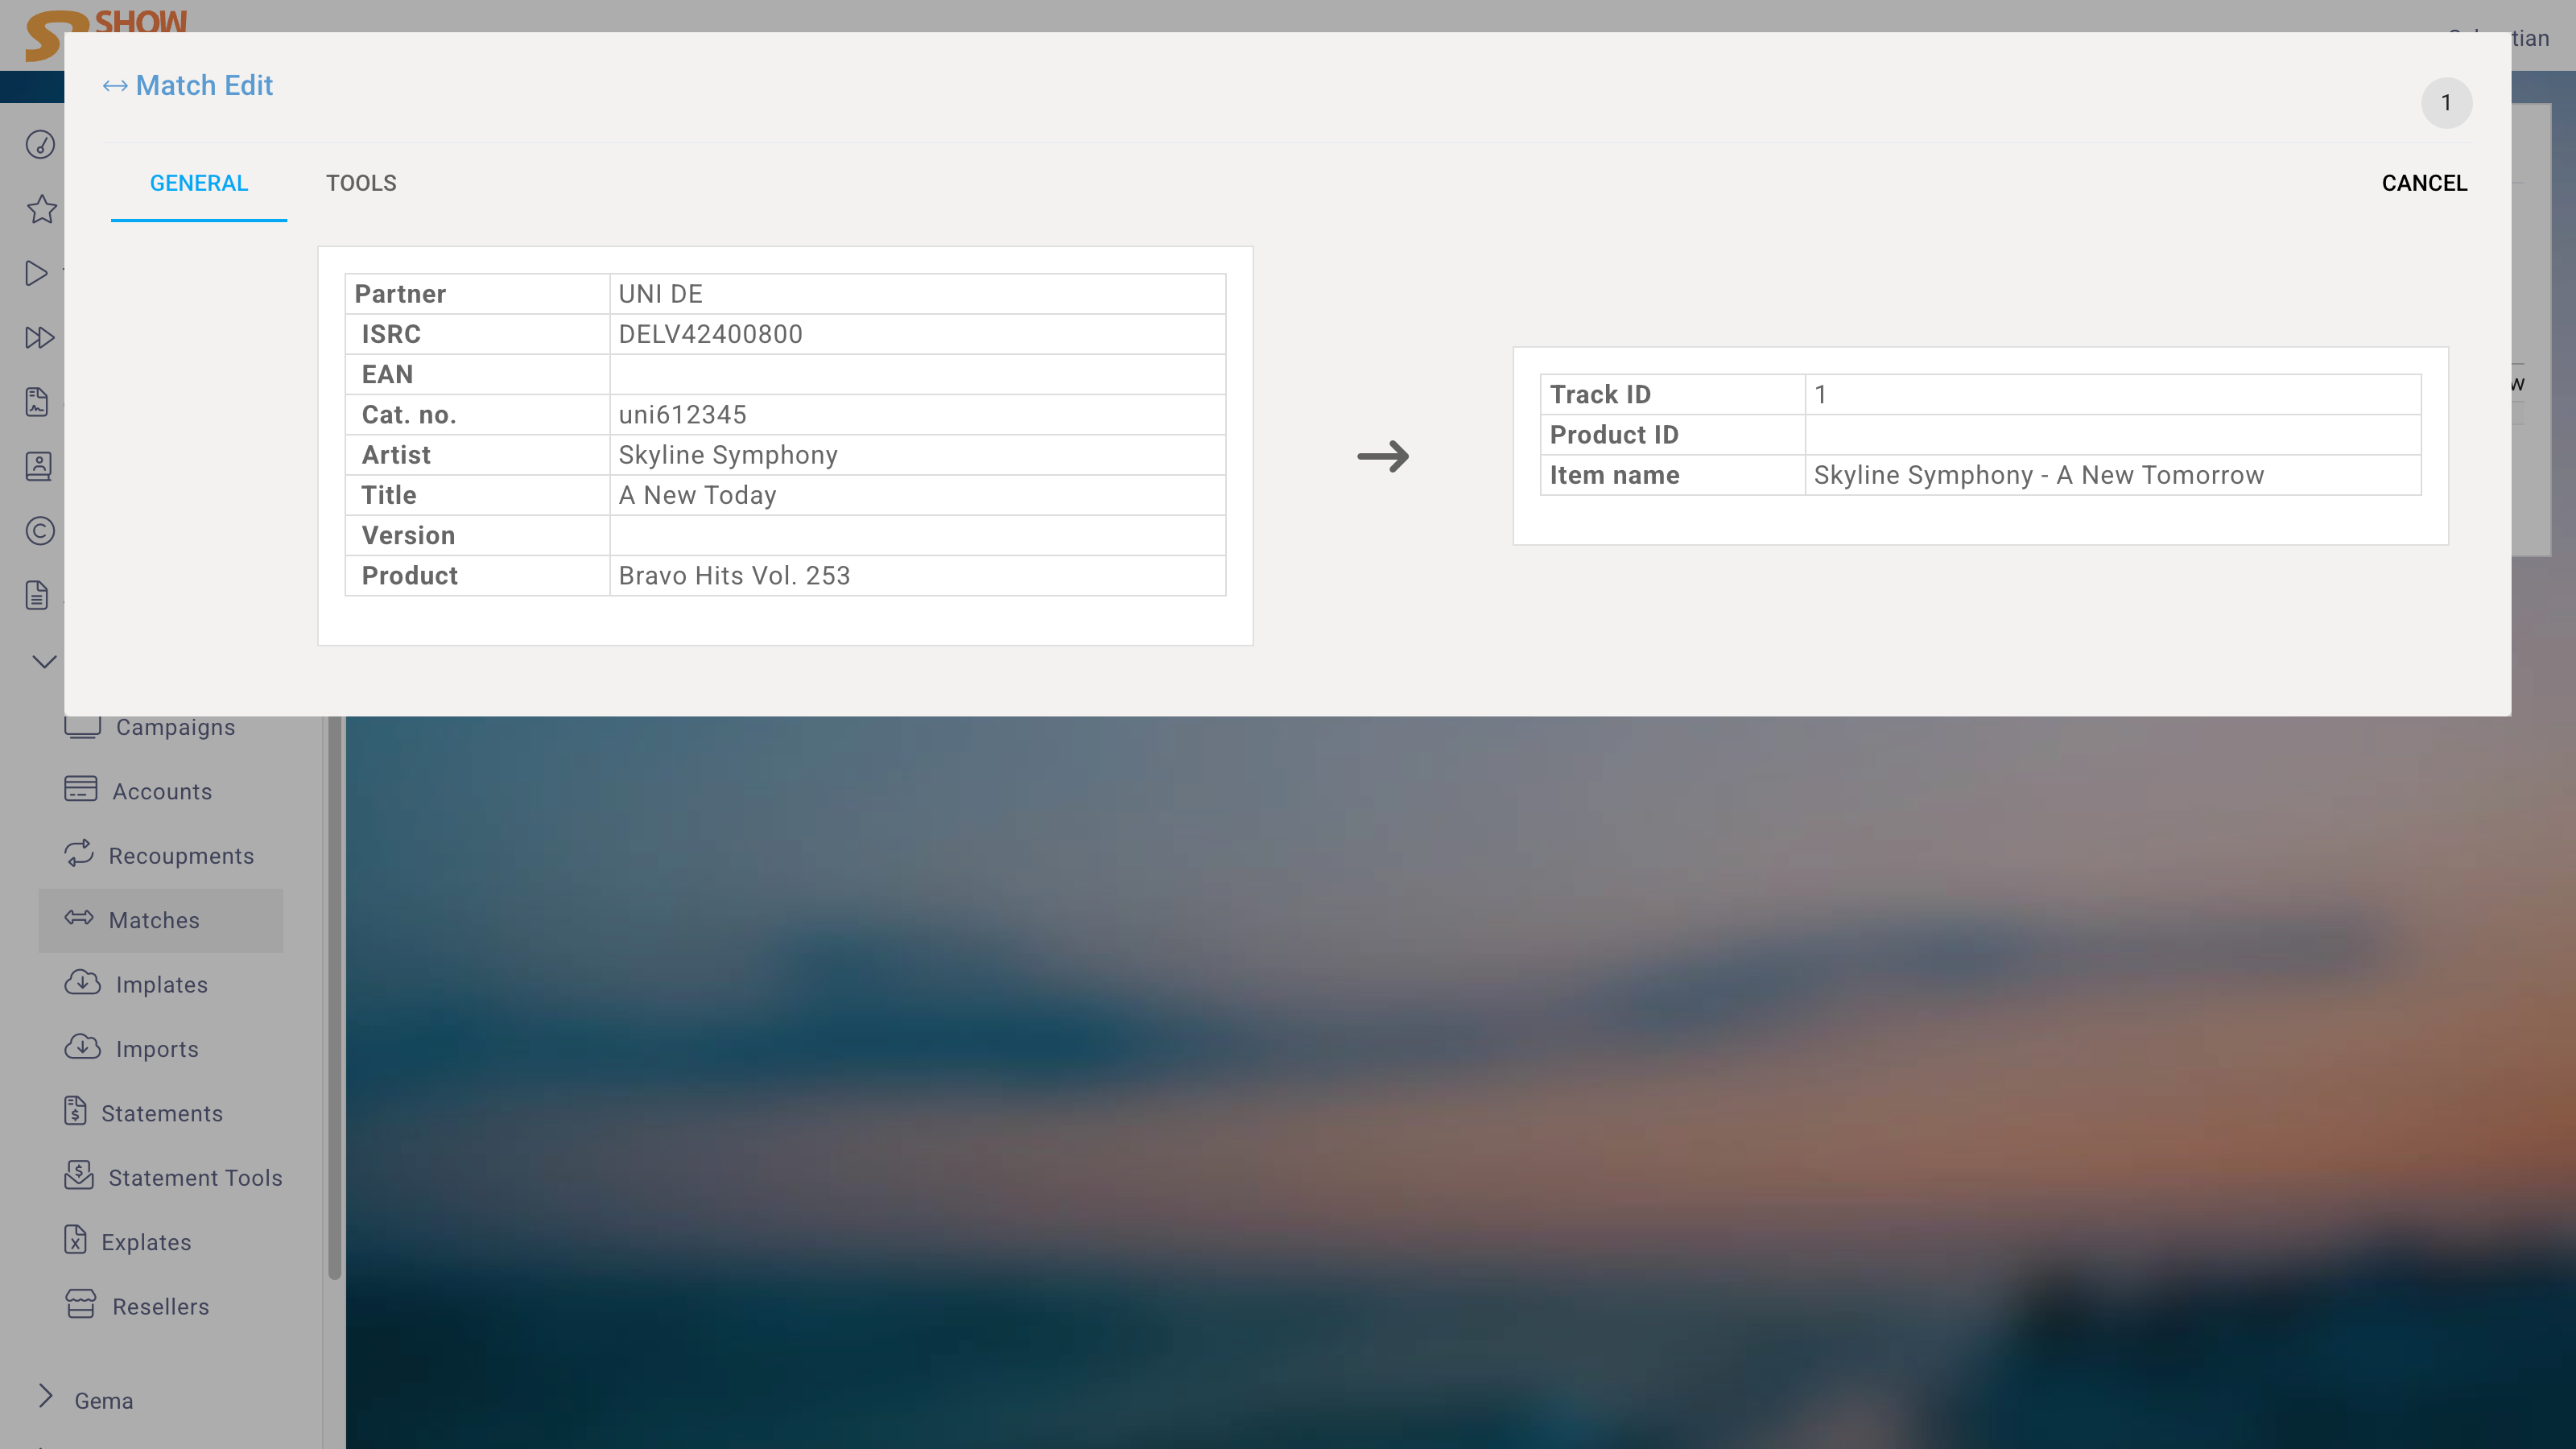
Task: Click the contact card sidebar icon
Action: tap(38, 466)
